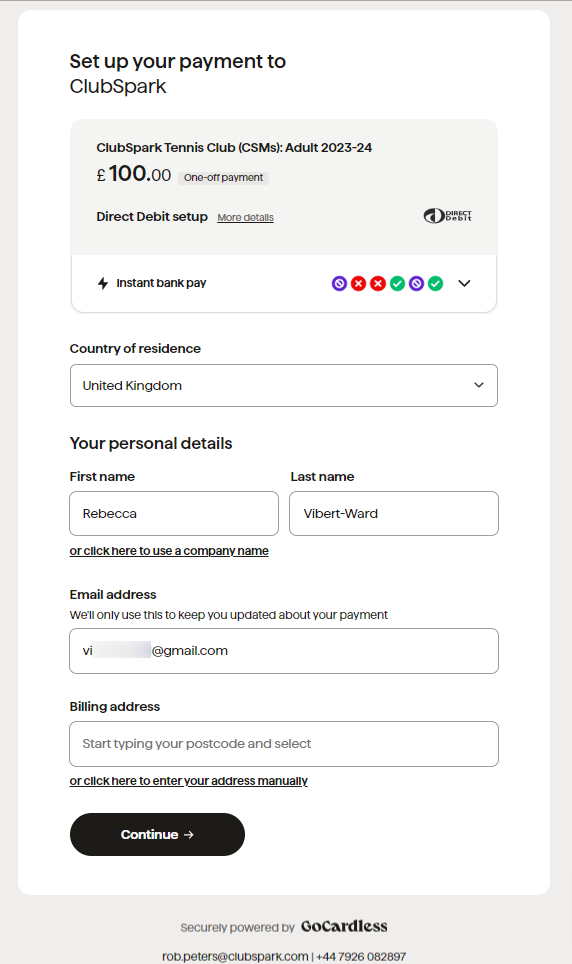The image size is (572, 964).
Task: Open the More details link
Action: click(245, 218)
